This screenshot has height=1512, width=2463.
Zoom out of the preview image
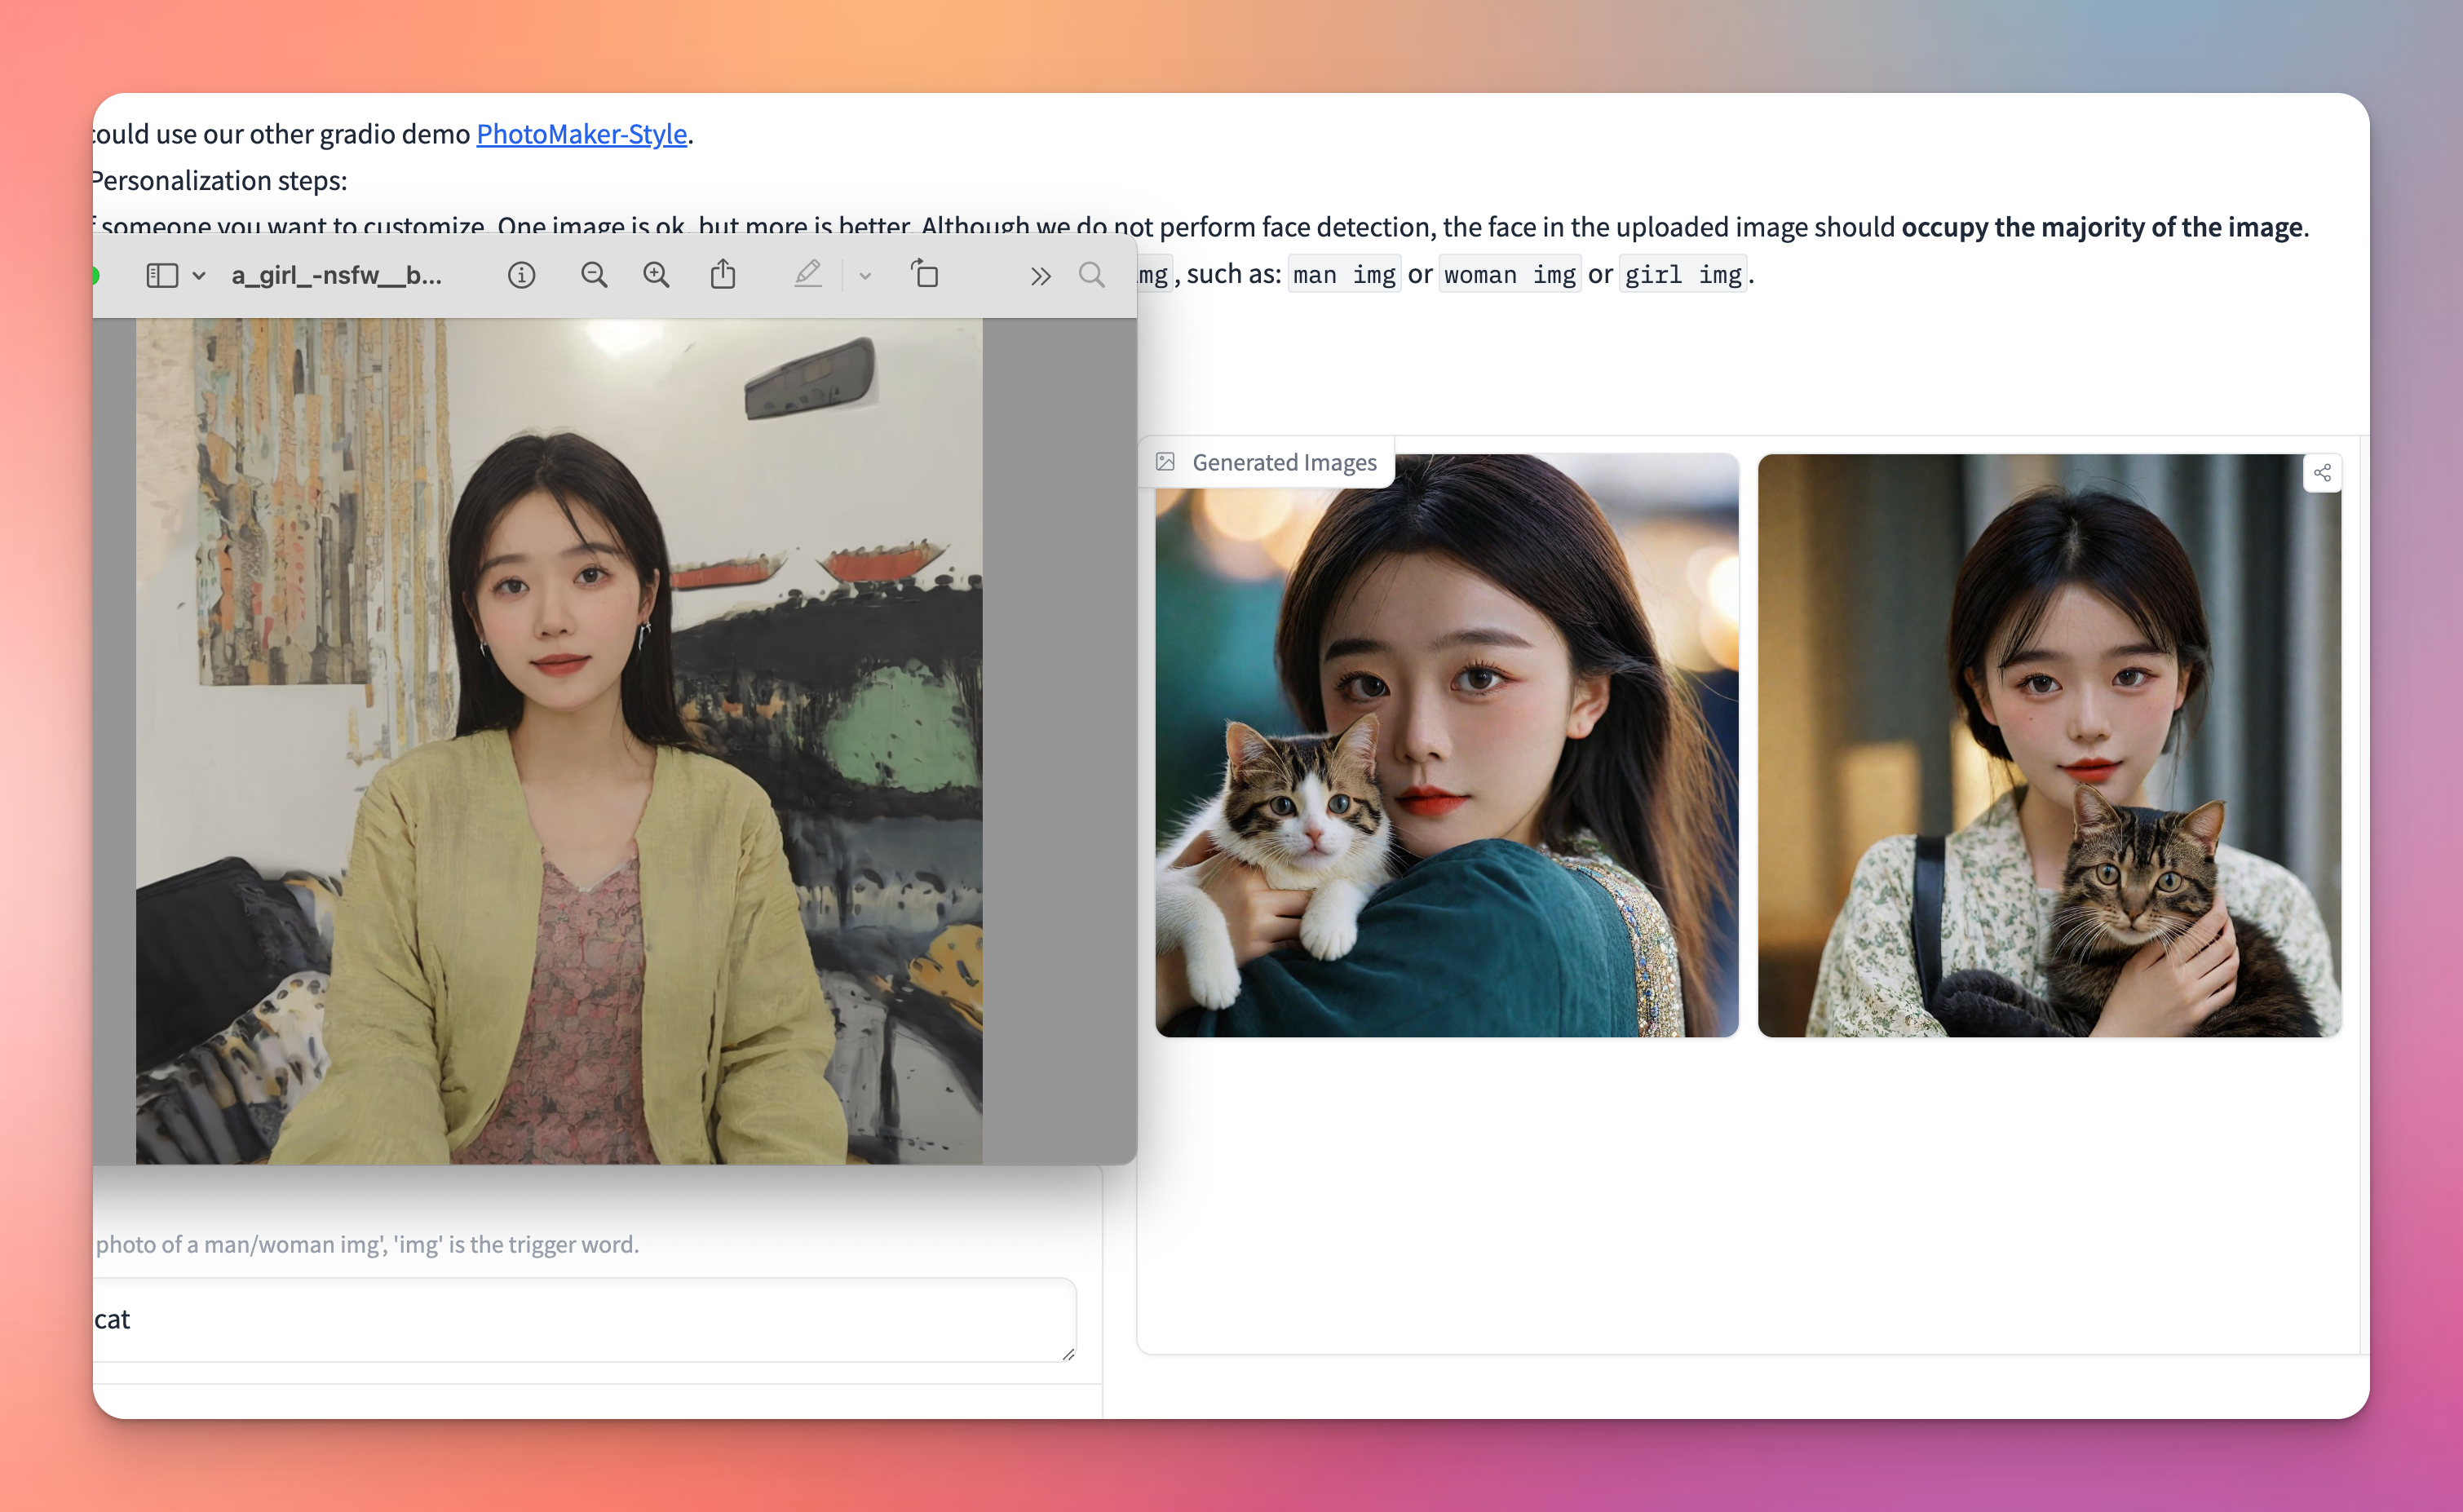pyautogui.click(x=594, y=275)
